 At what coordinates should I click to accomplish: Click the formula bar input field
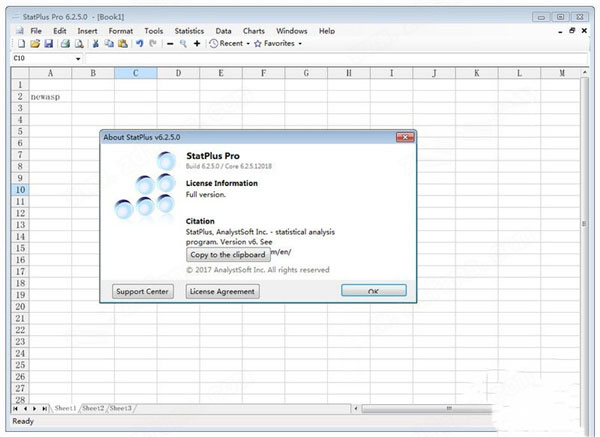tap(336, 59)
